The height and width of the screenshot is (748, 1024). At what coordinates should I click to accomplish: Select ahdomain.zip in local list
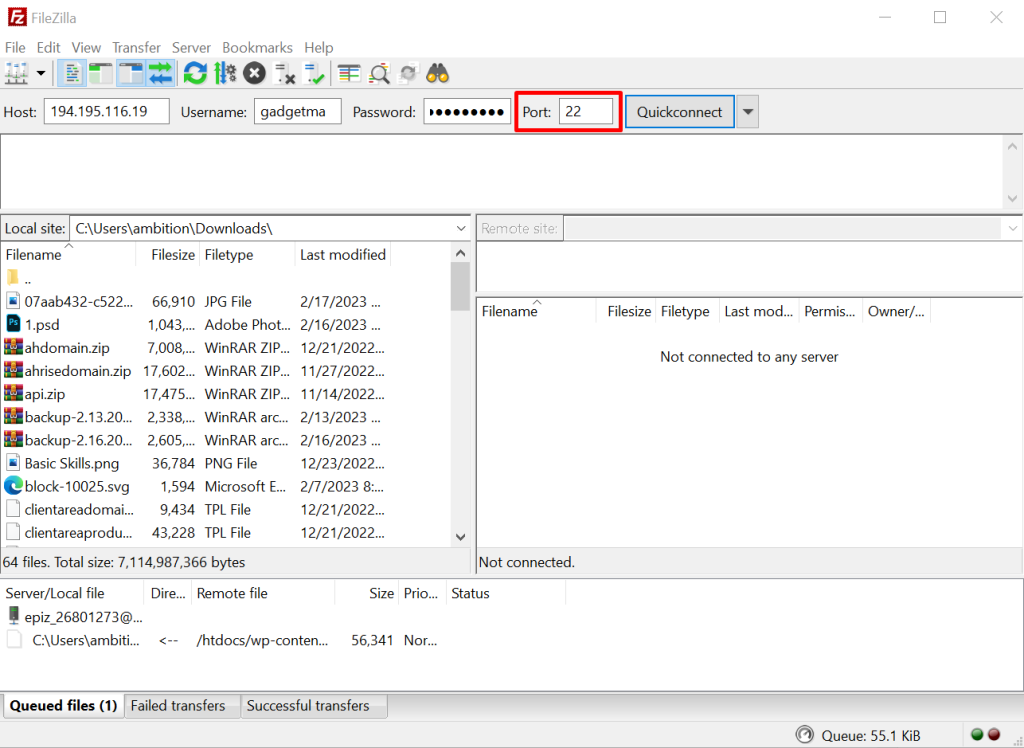[x=225, y=348]
